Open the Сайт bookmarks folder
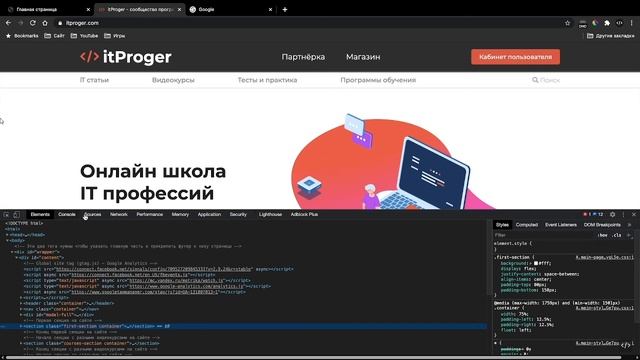 54,36
